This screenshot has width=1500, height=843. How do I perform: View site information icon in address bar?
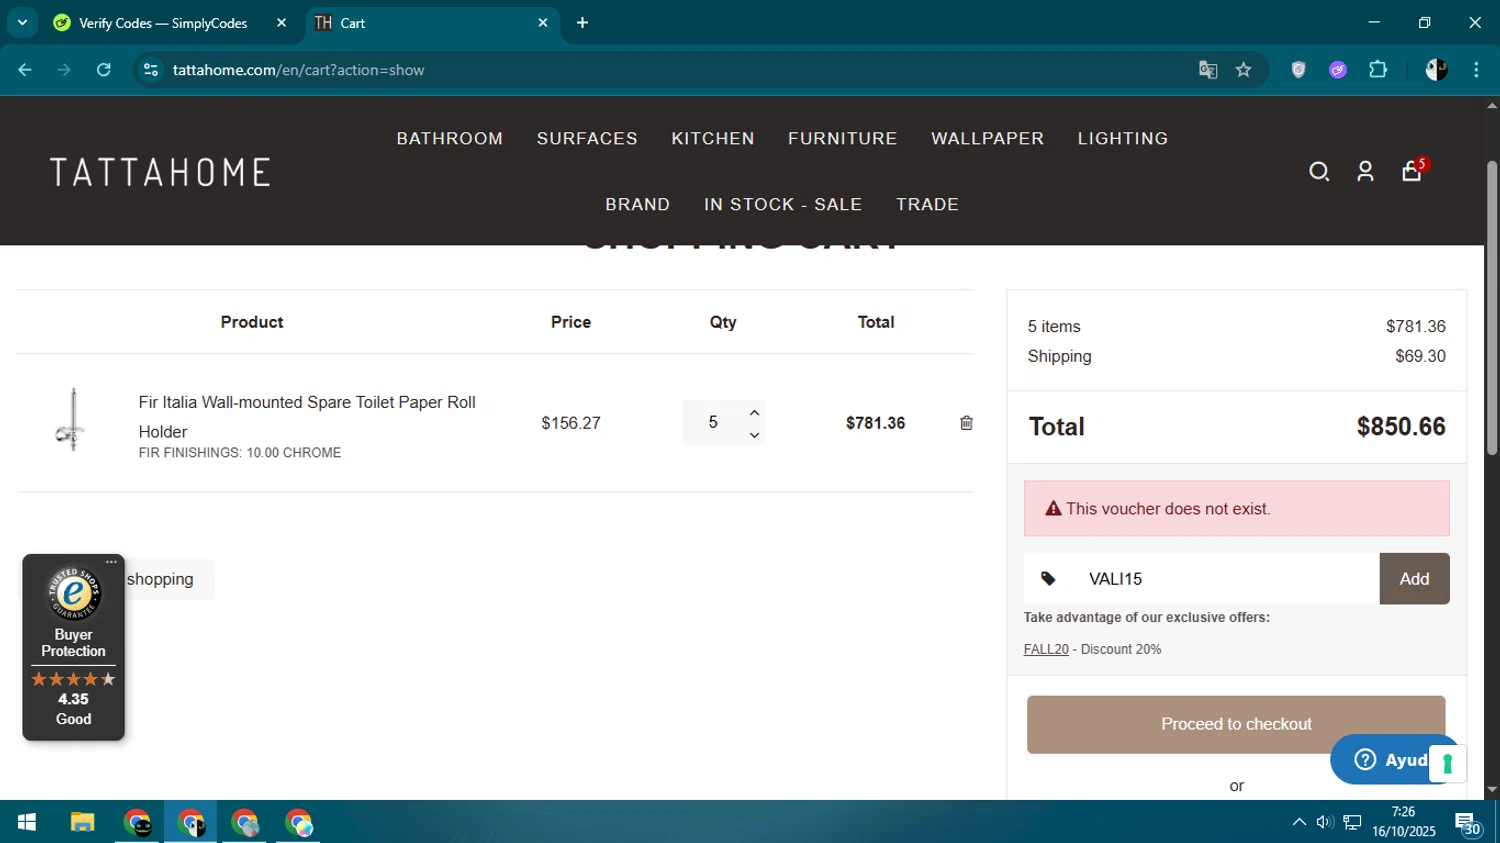tap(151, 70)
